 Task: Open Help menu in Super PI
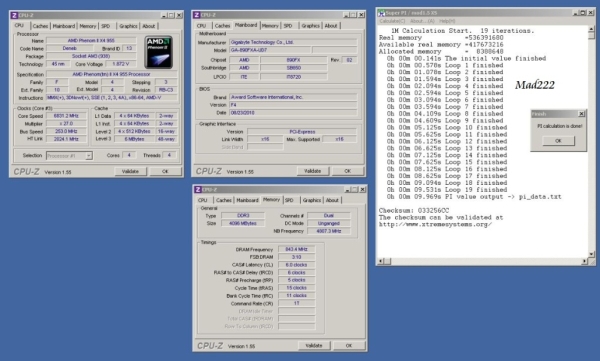(x=447, y=21)
